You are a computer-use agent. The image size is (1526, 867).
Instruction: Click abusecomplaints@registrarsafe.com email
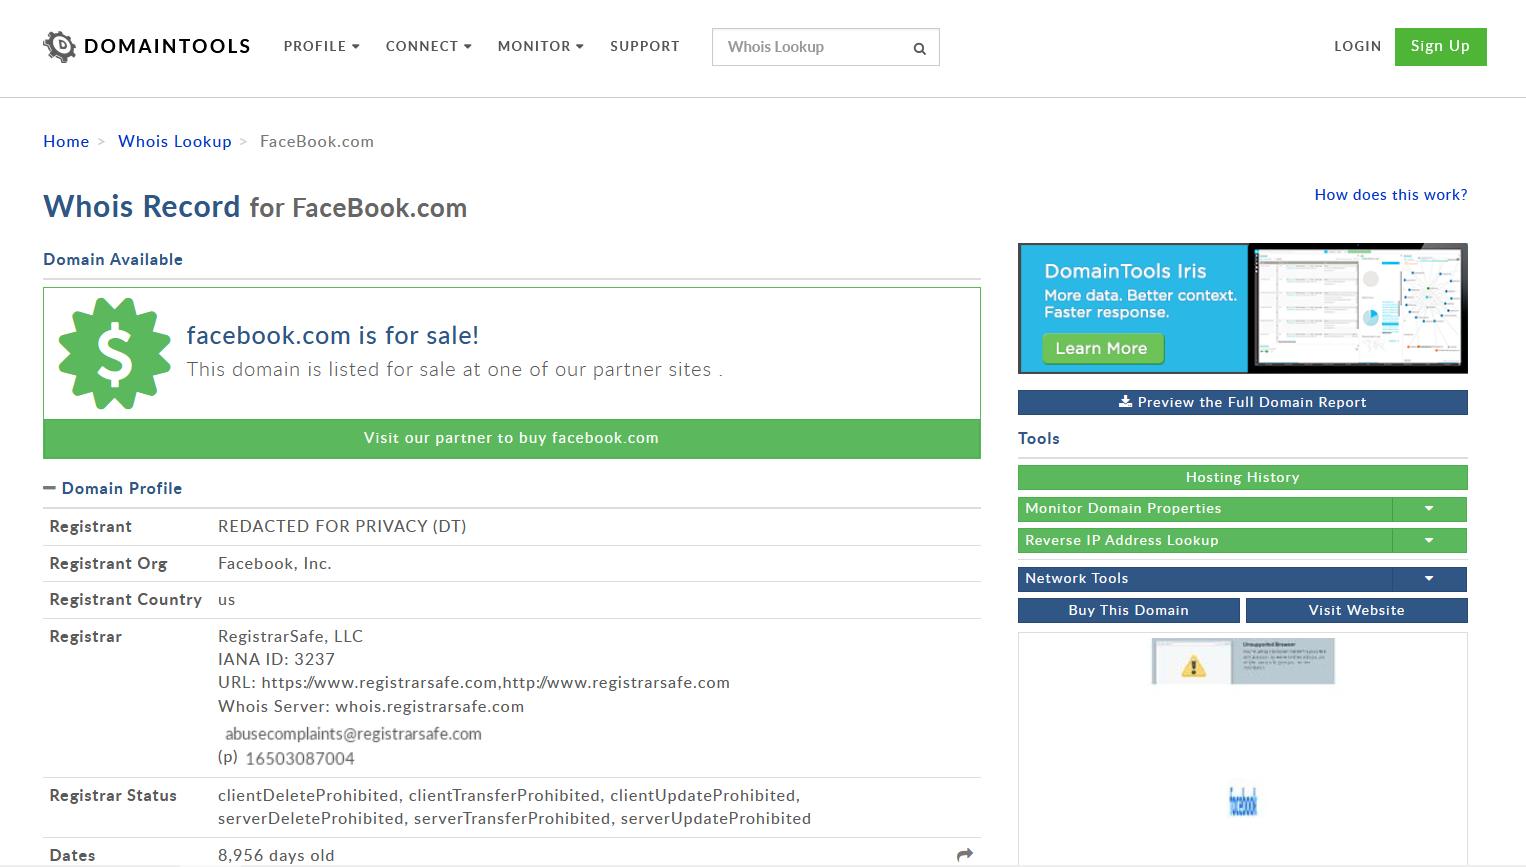tap(353, 734)
